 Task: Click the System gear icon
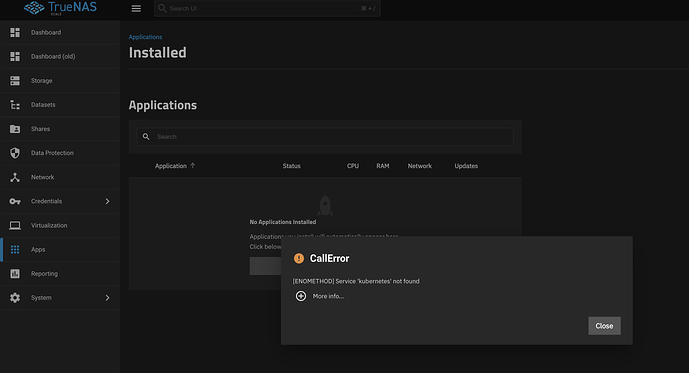15,298
